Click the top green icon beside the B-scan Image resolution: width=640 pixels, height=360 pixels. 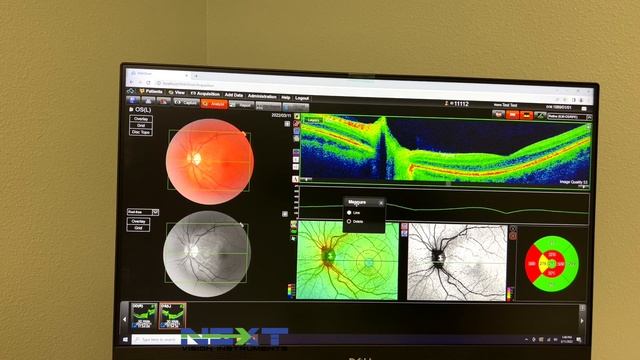pyautogui.click(x=297, y=117)
